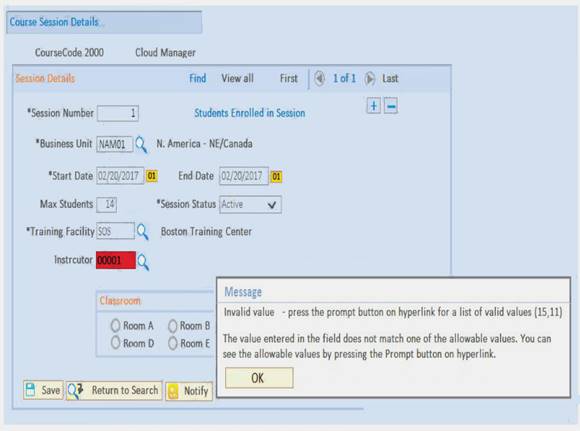
Task: Click the 'Cloud Manager' course title
Action: click(x=165, y=53)
